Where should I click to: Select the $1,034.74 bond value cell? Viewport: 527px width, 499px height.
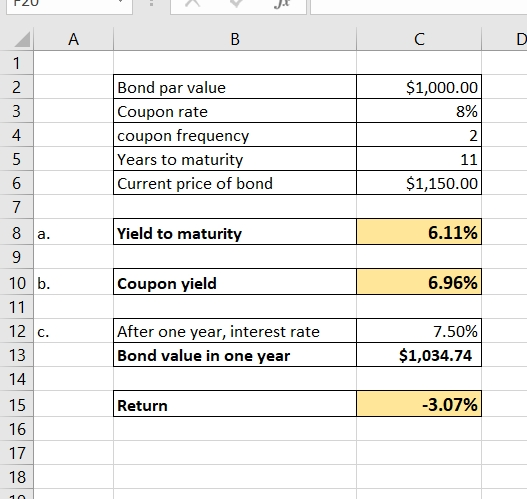point(419,355)
